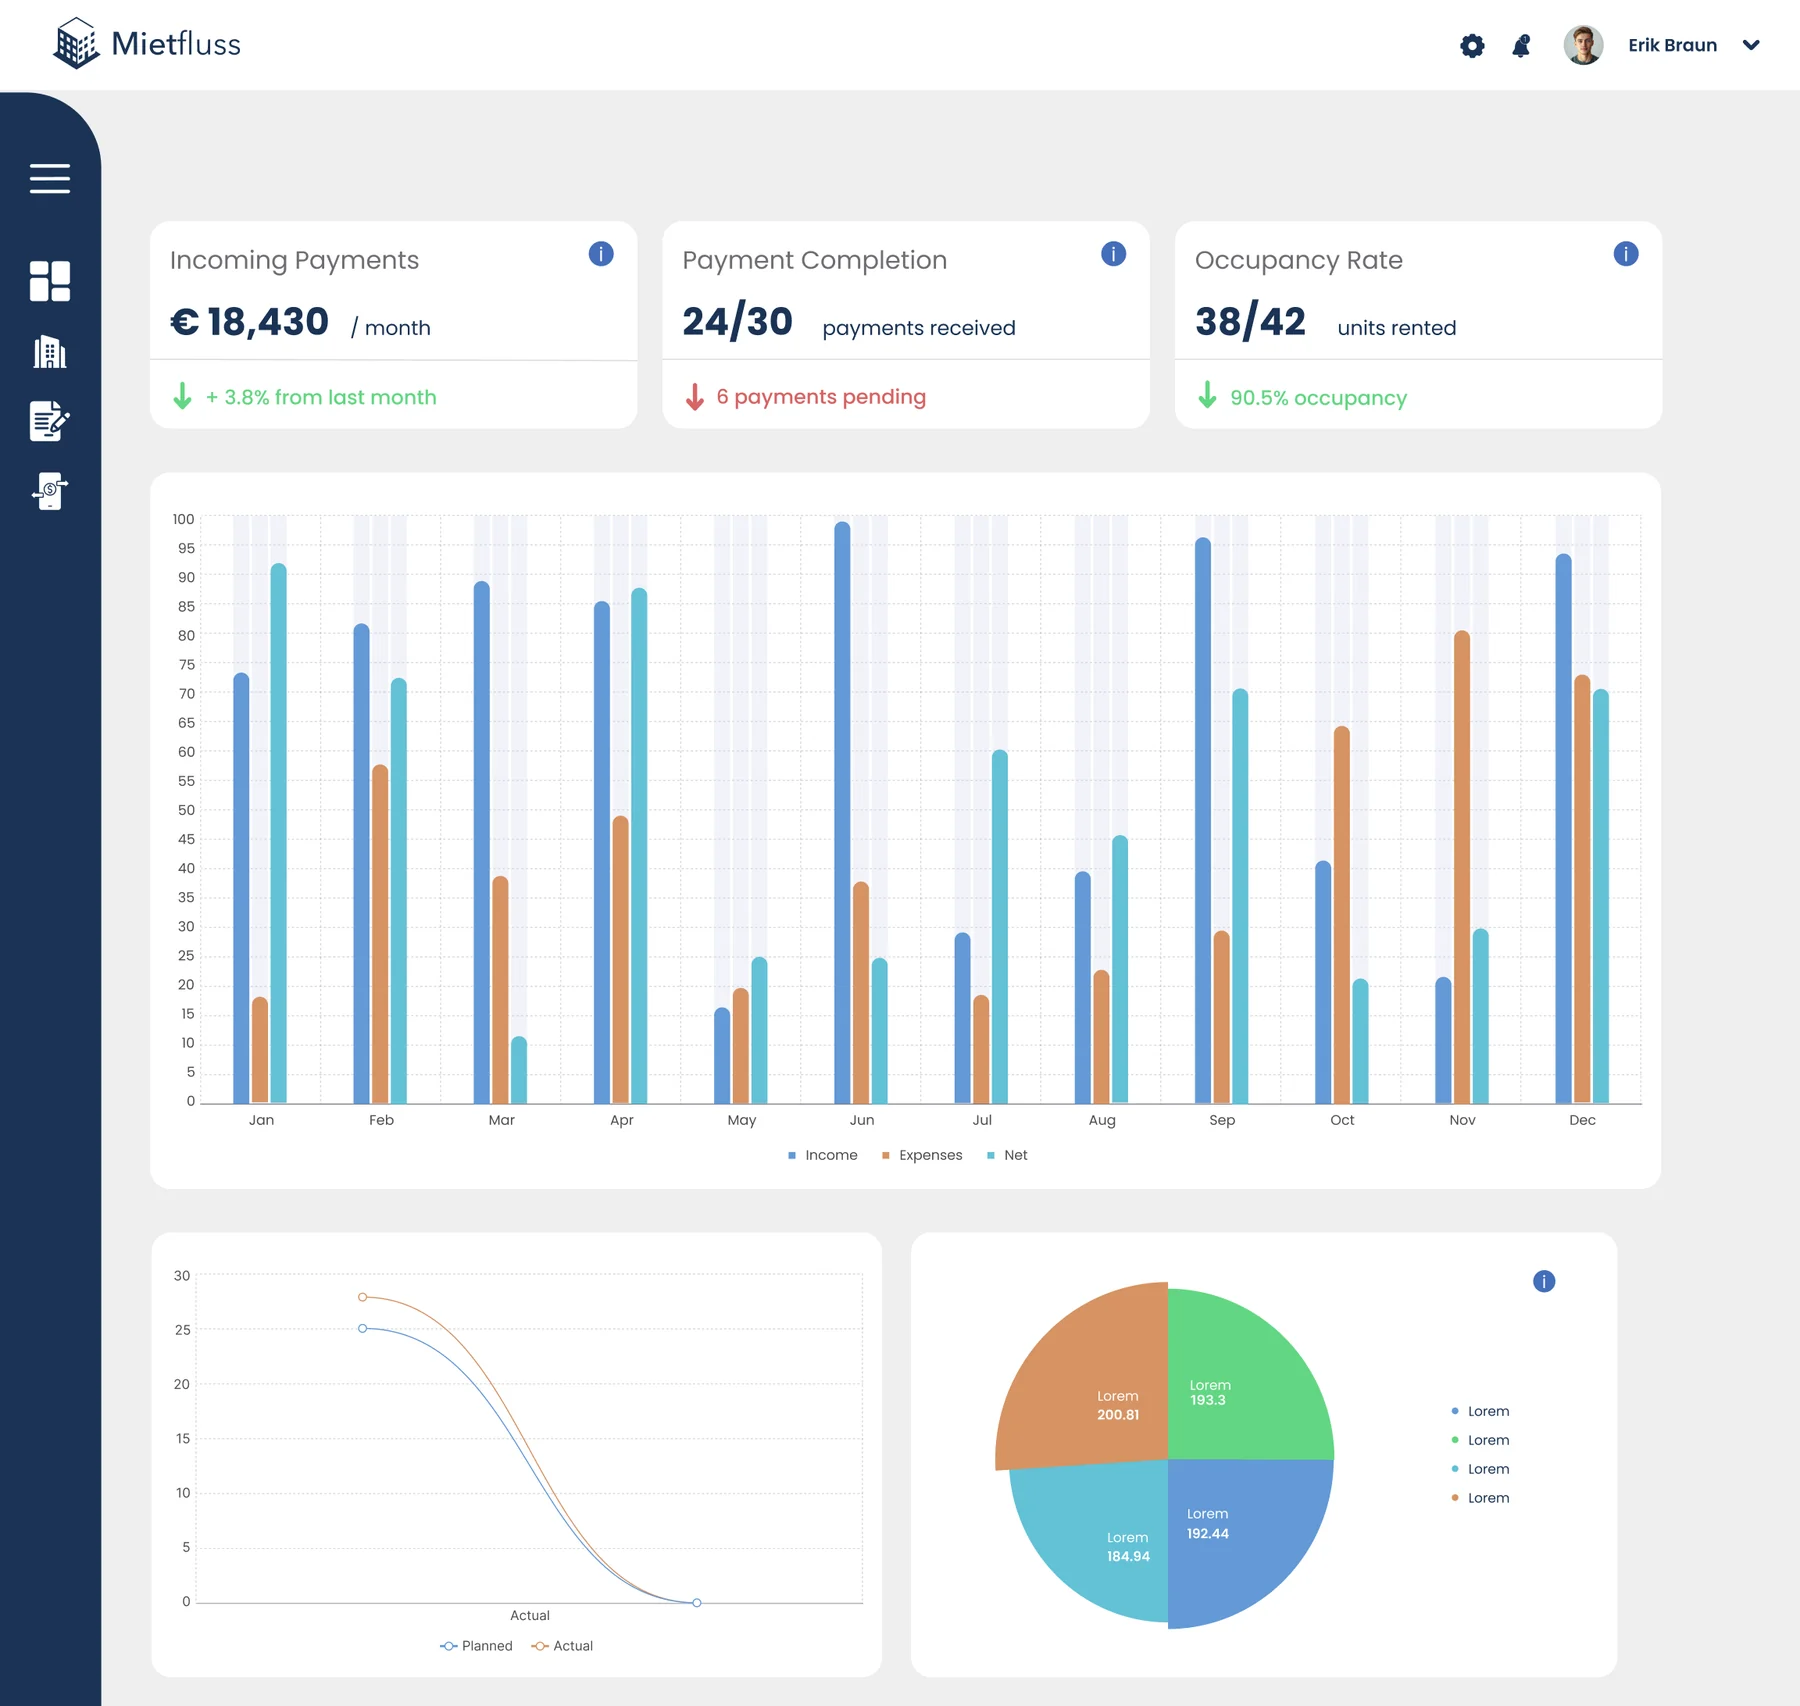This screenshot has width=1800, height=1706.
Task: Open settings gear icon
Action: (x=1472, y=45)
